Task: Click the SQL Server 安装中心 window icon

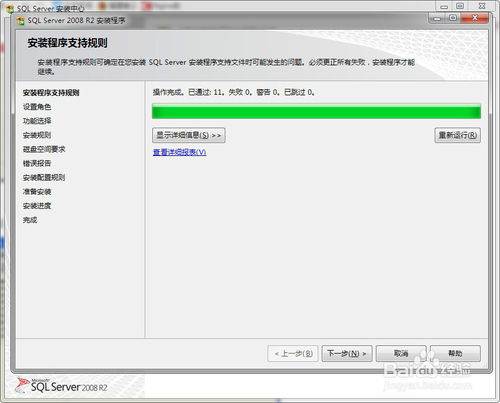Action: 10,8
